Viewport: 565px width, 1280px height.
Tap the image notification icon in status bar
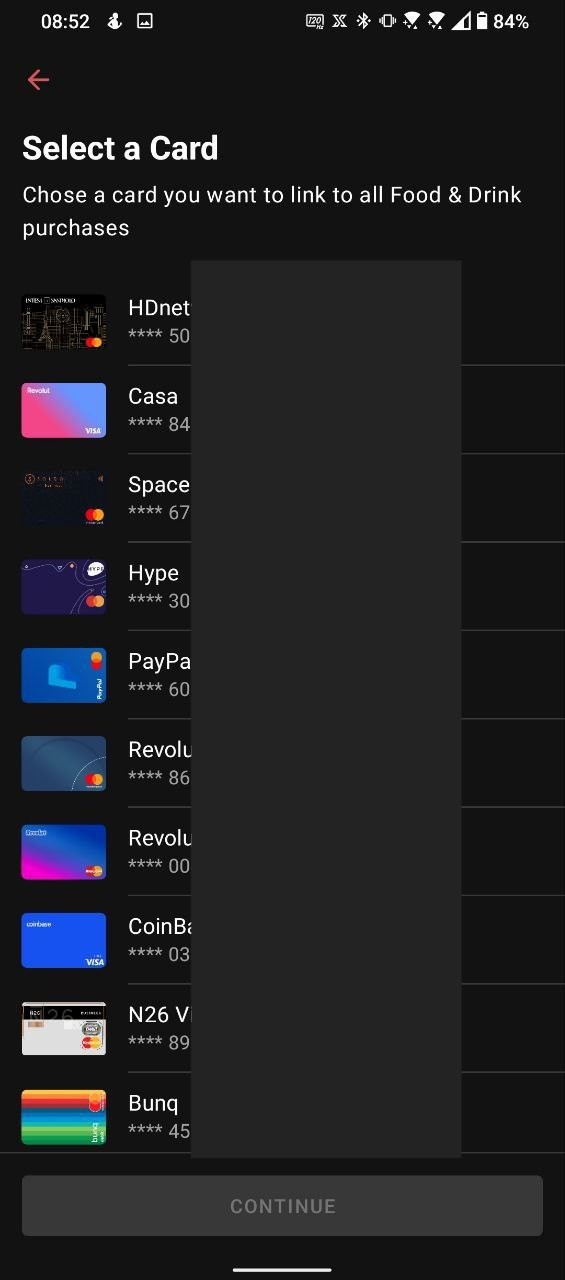click(145, 21)
